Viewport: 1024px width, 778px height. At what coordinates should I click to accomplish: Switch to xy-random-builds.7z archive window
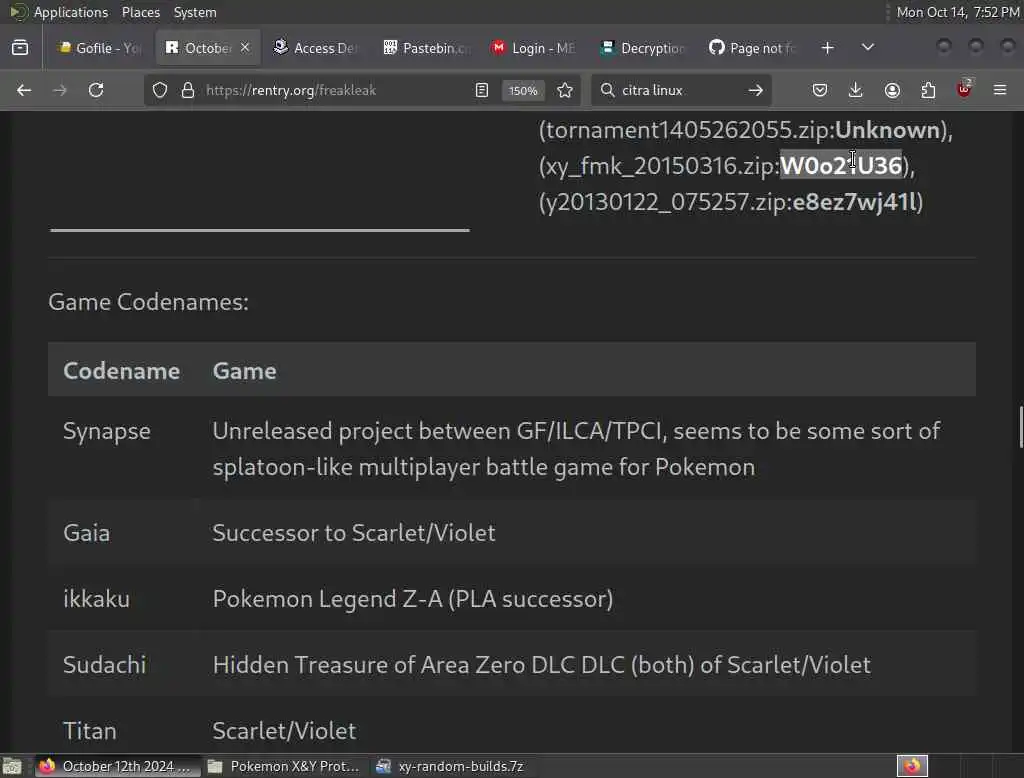[451, 766]
